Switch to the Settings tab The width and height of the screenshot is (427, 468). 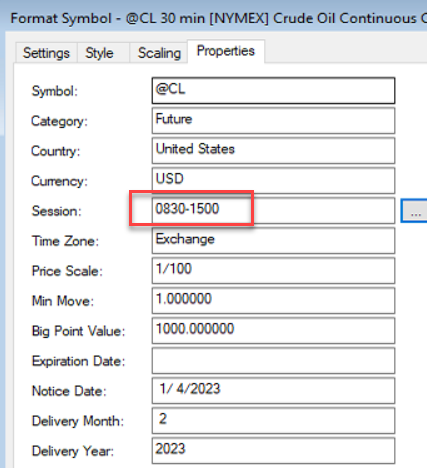46,53
